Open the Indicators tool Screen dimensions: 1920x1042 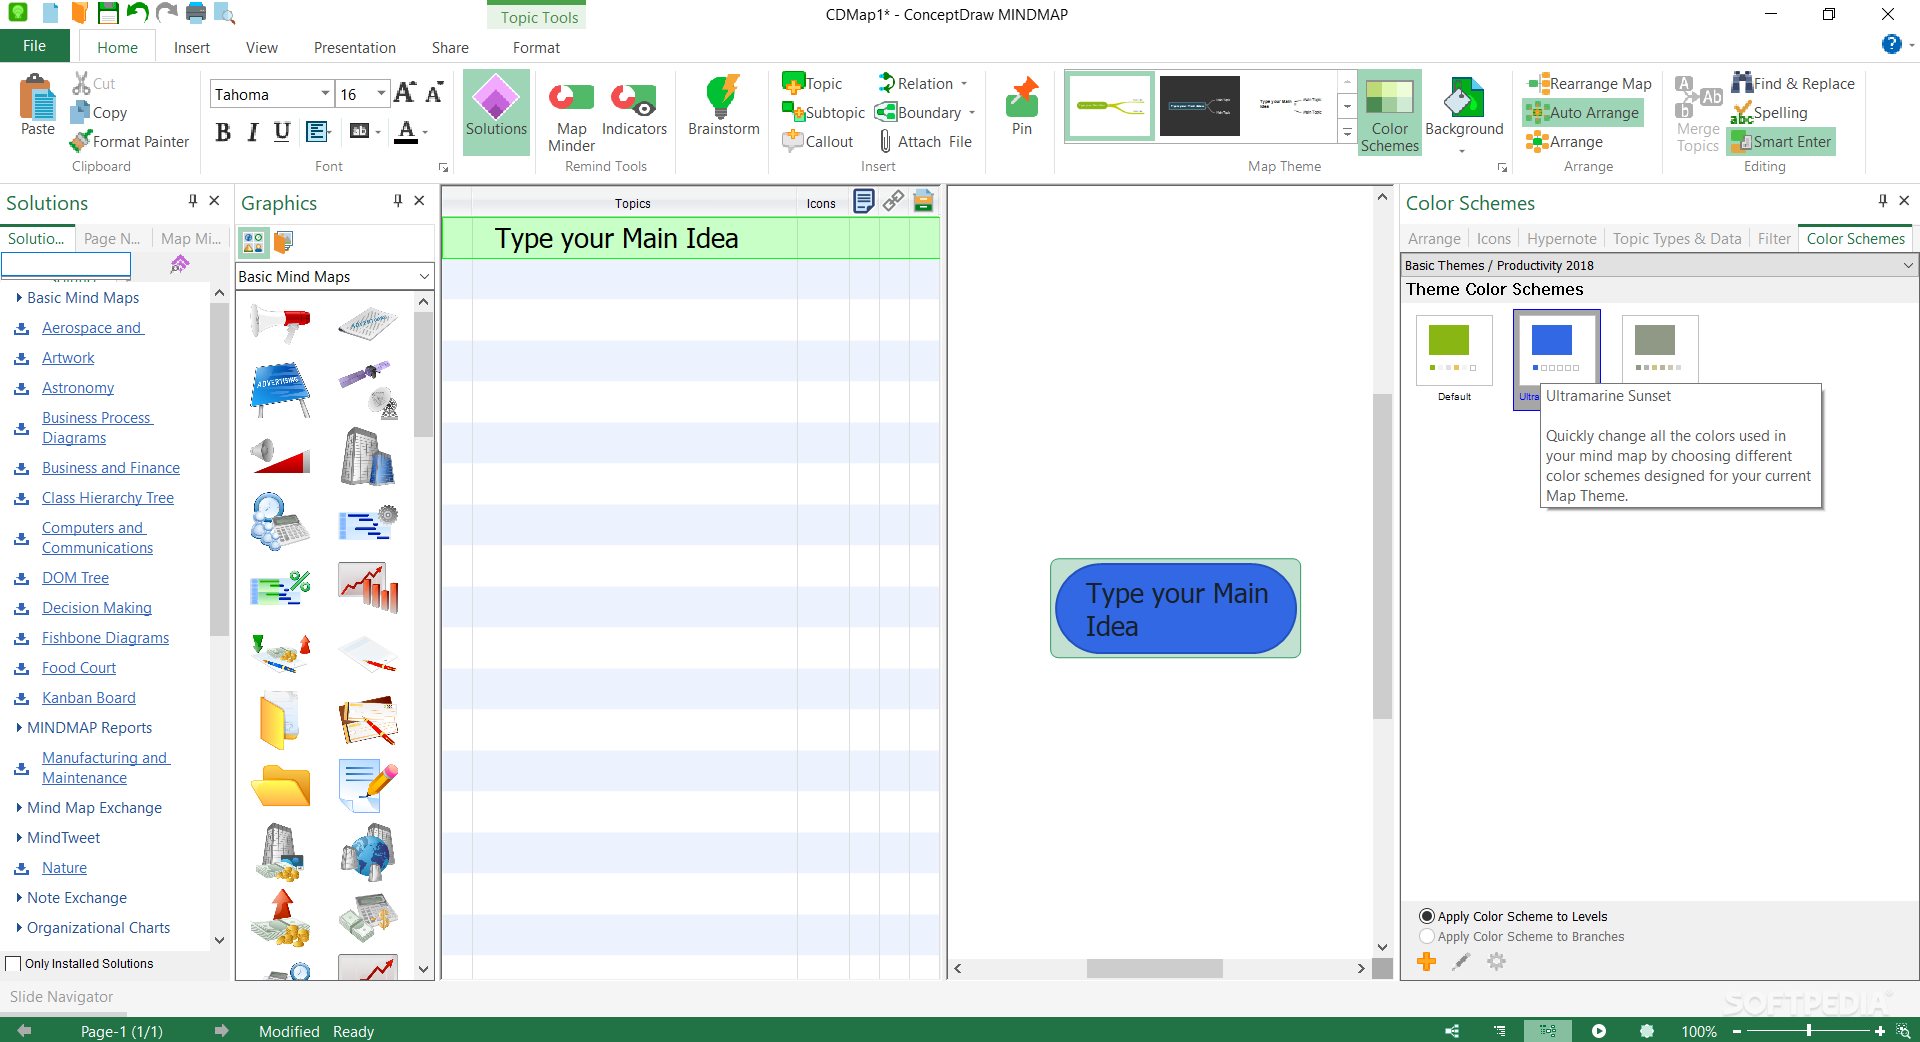click(634, 108)
